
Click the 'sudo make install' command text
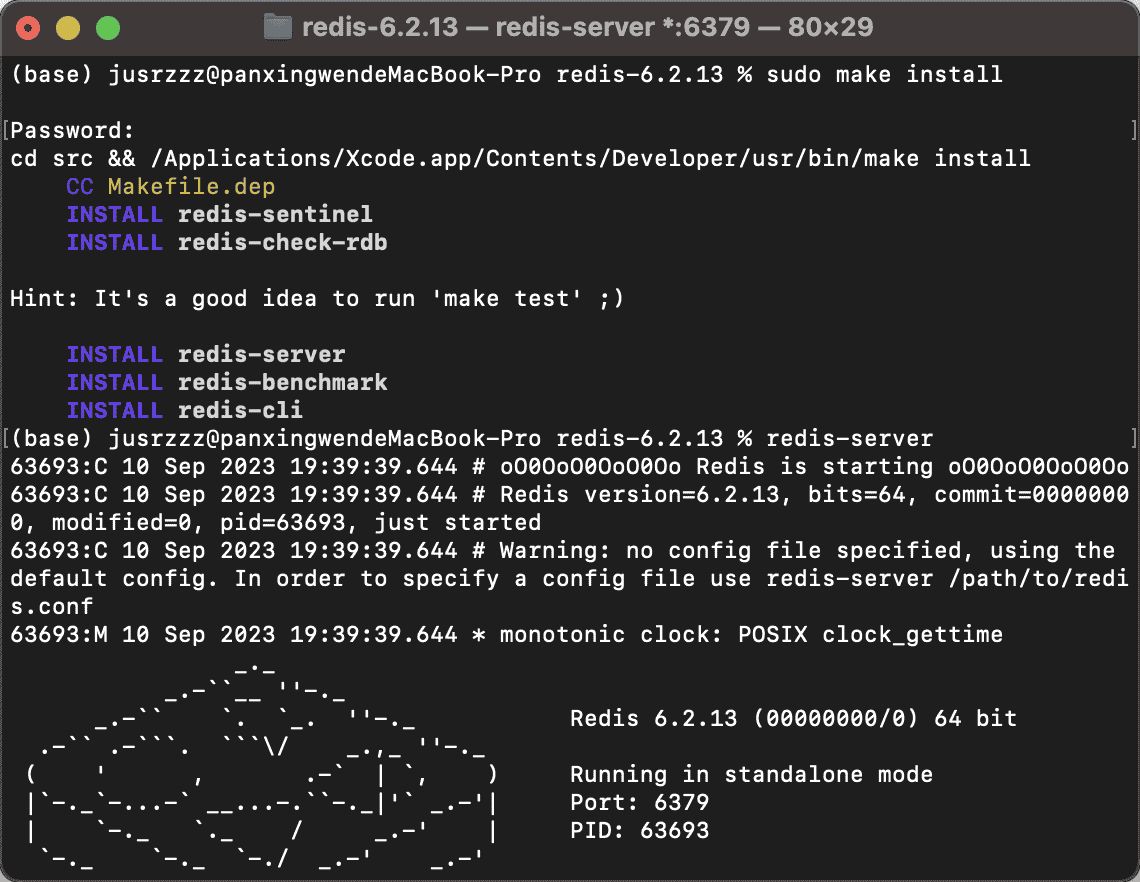point(884,75)
